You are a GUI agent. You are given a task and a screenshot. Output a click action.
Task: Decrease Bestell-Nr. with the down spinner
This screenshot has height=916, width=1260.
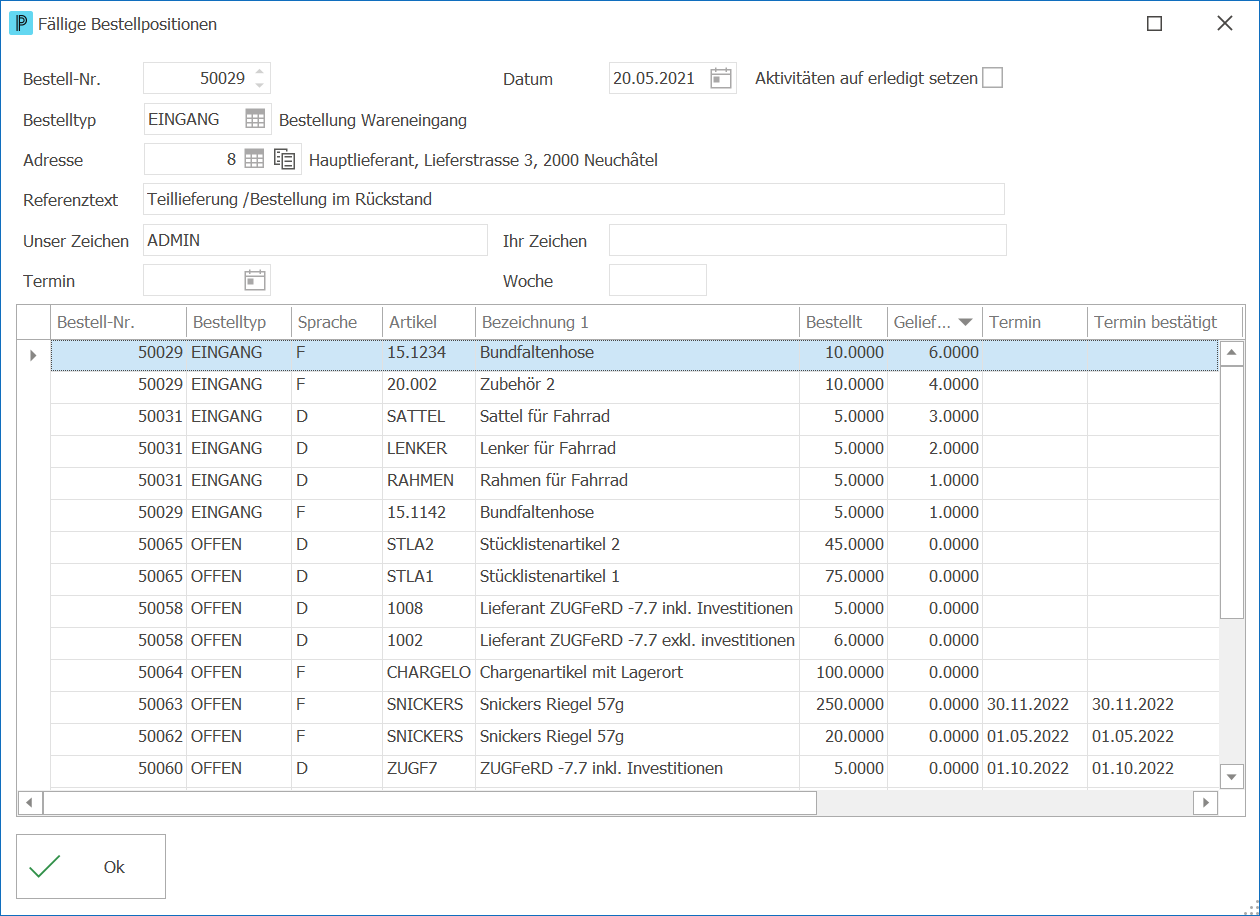(260, 85)
